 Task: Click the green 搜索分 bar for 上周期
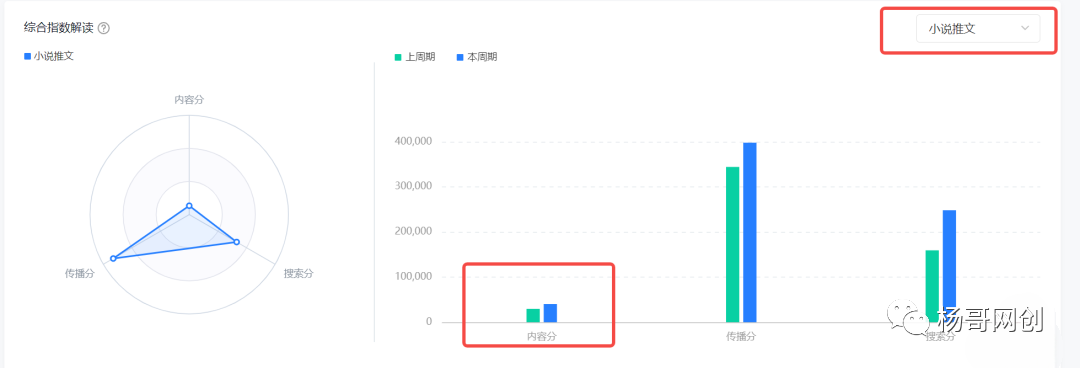[932, 286]
